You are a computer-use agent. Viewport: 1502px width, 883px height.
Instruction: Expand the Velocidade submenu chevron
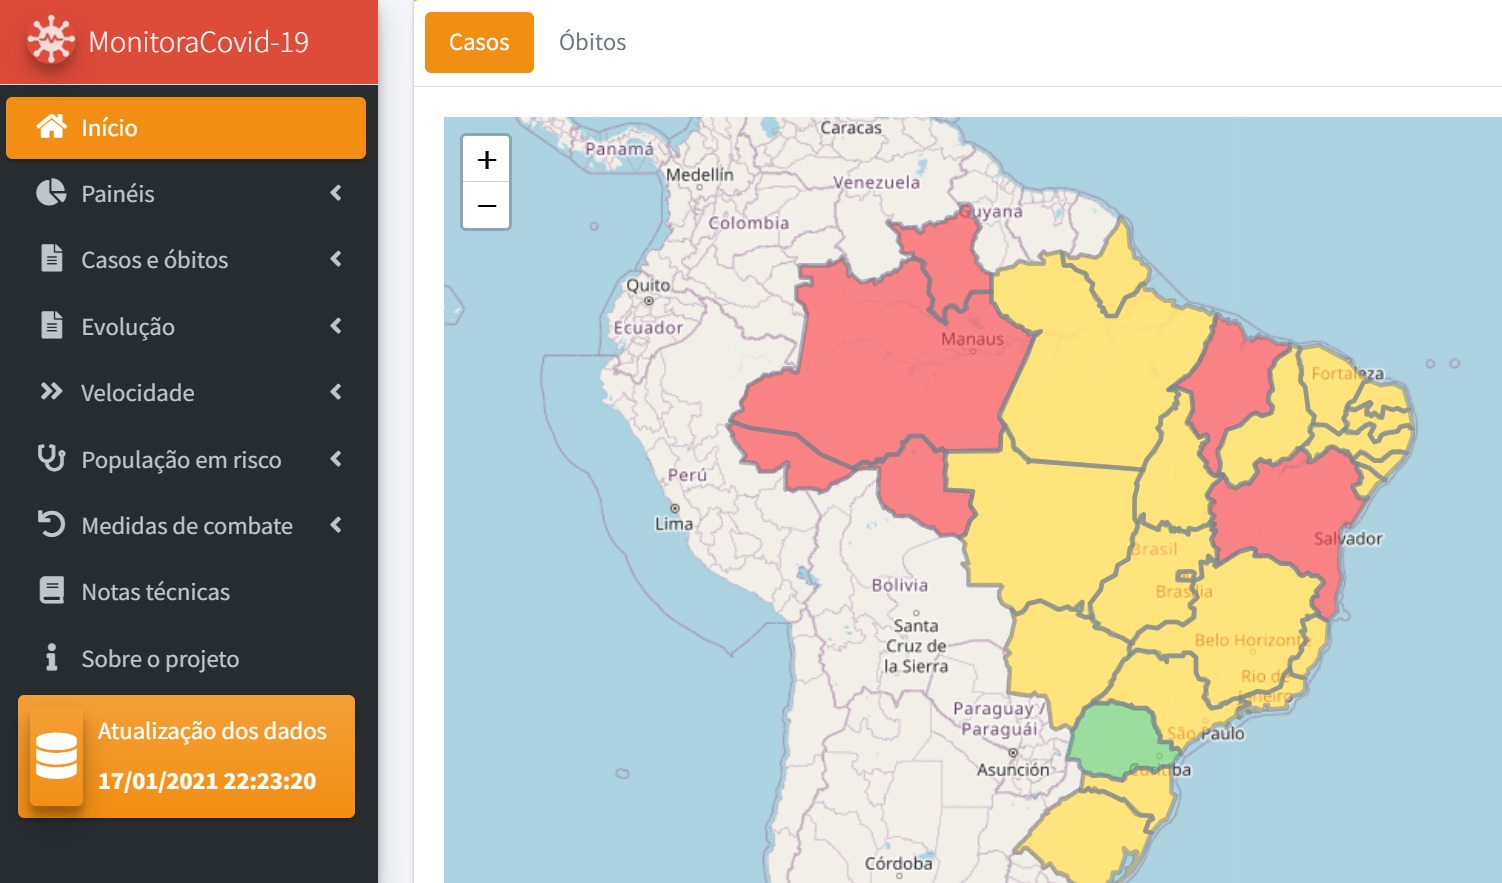pos(336,392)
